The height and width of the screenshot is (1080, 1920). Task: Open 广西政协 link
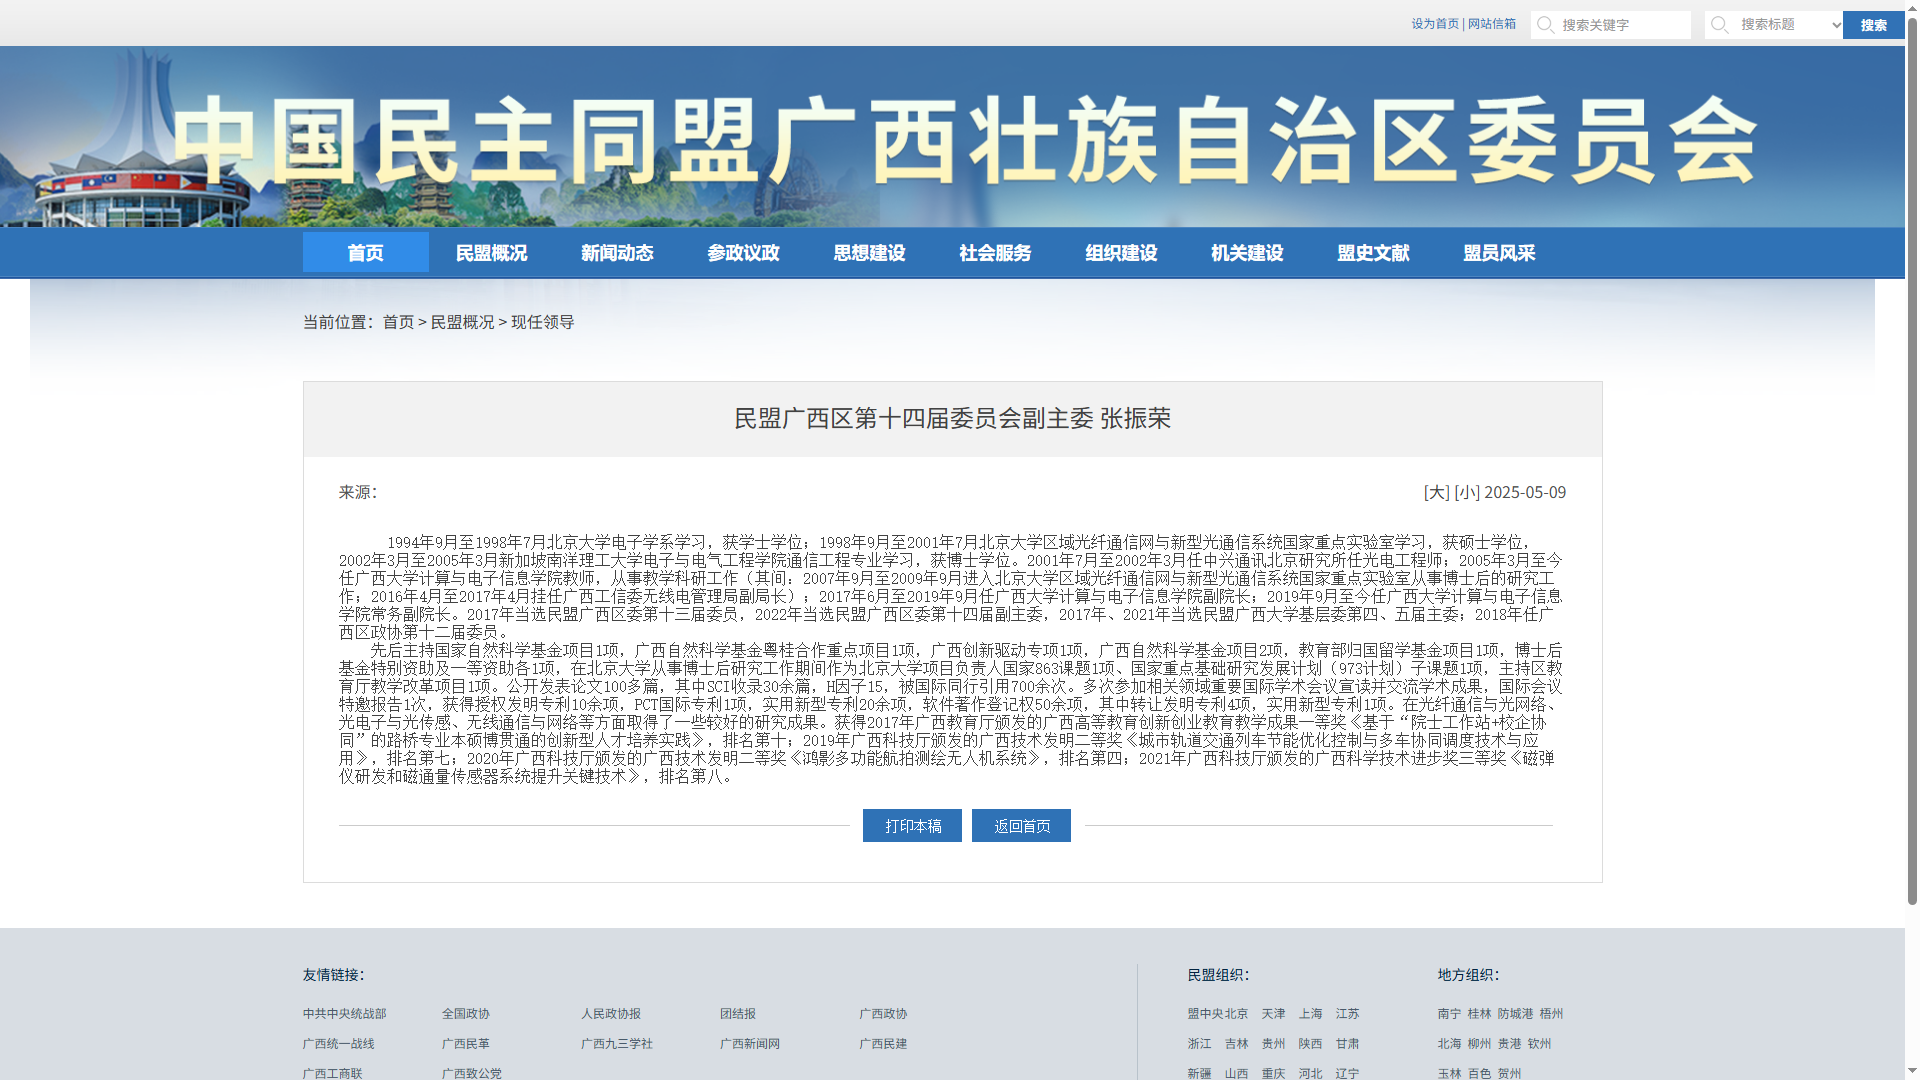[x=883, y=1014]
